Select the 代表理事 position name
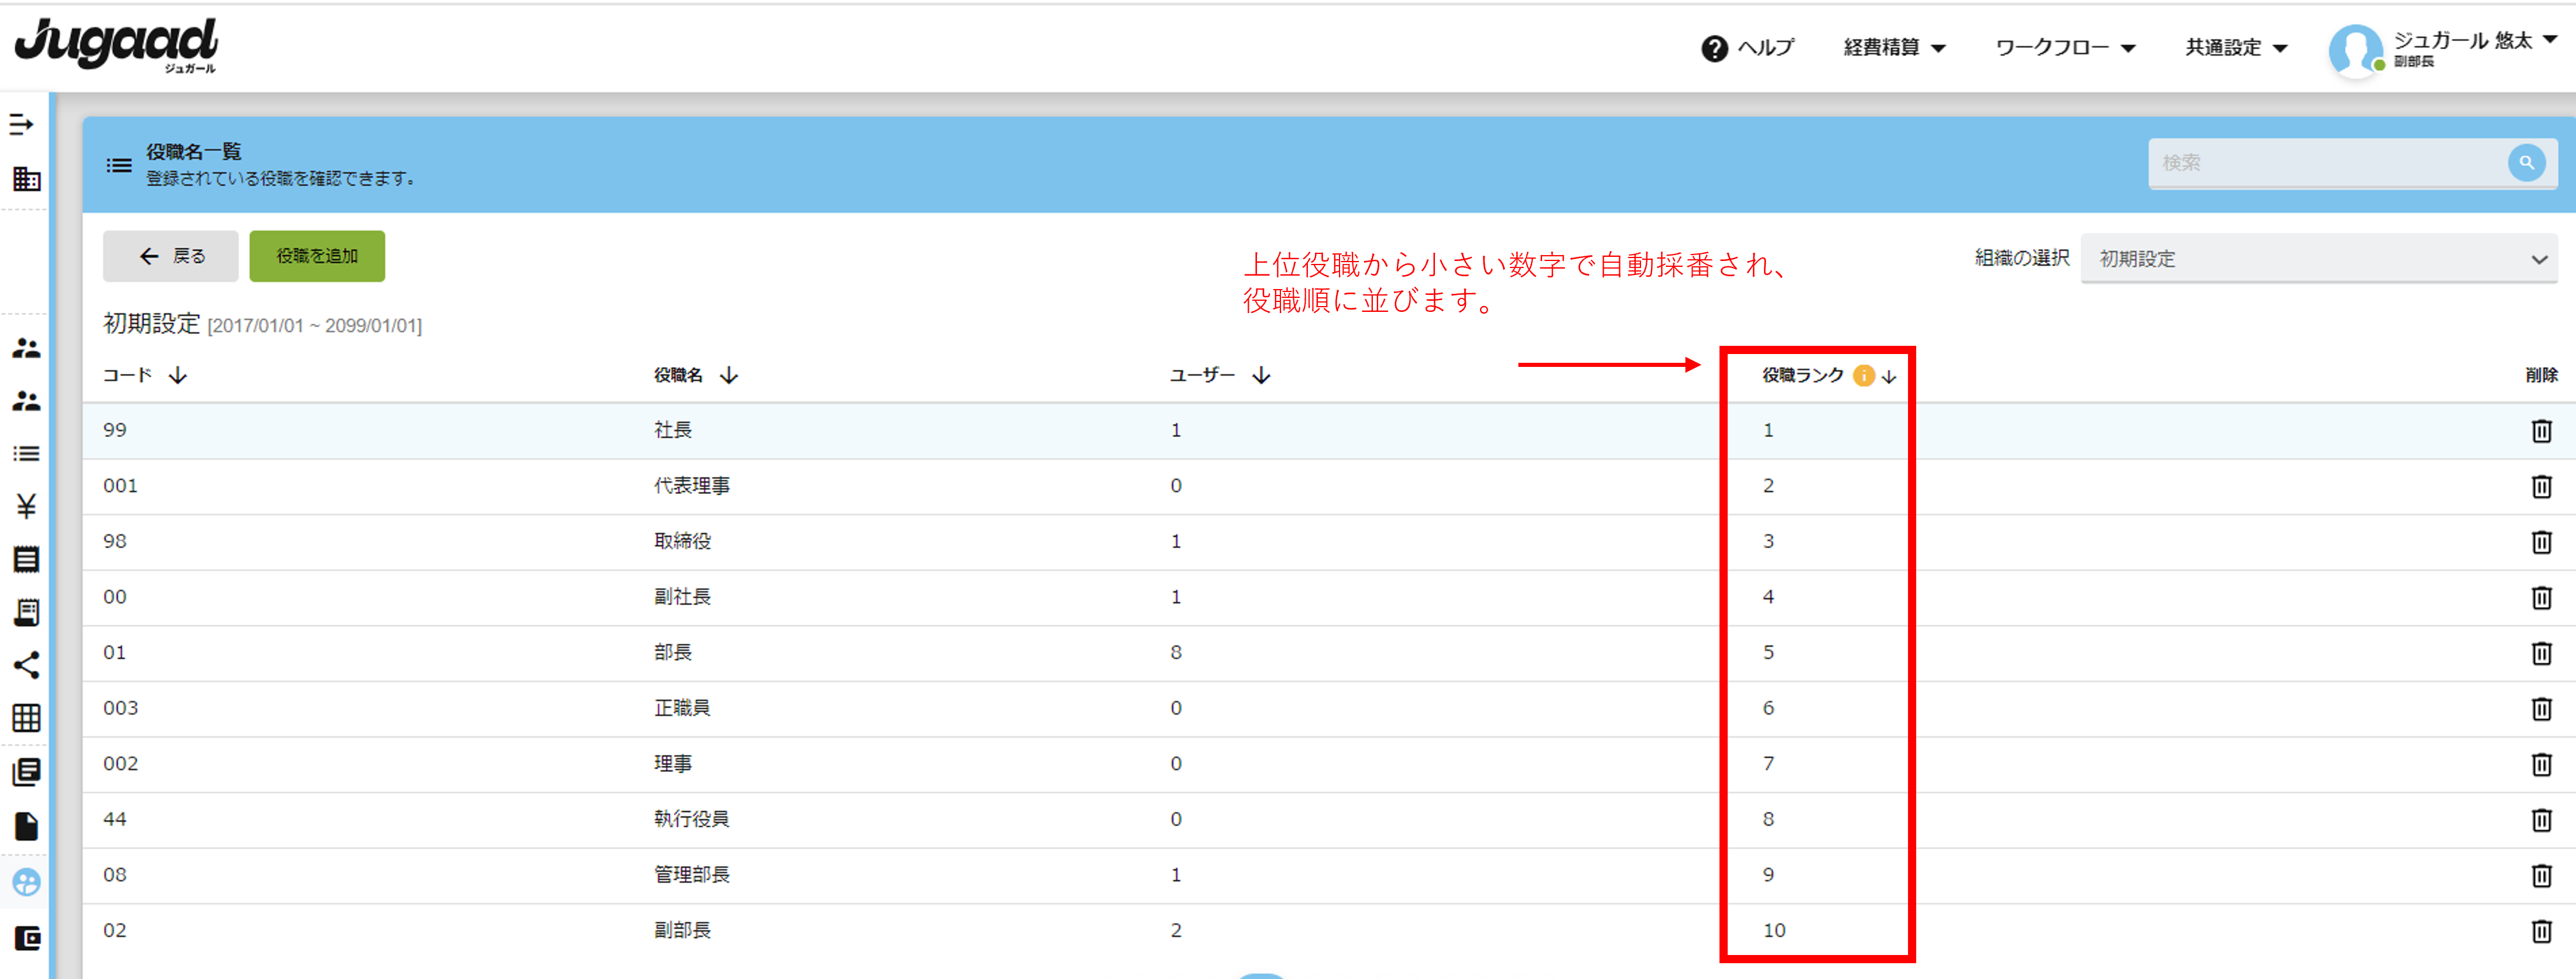 (692, 486)
